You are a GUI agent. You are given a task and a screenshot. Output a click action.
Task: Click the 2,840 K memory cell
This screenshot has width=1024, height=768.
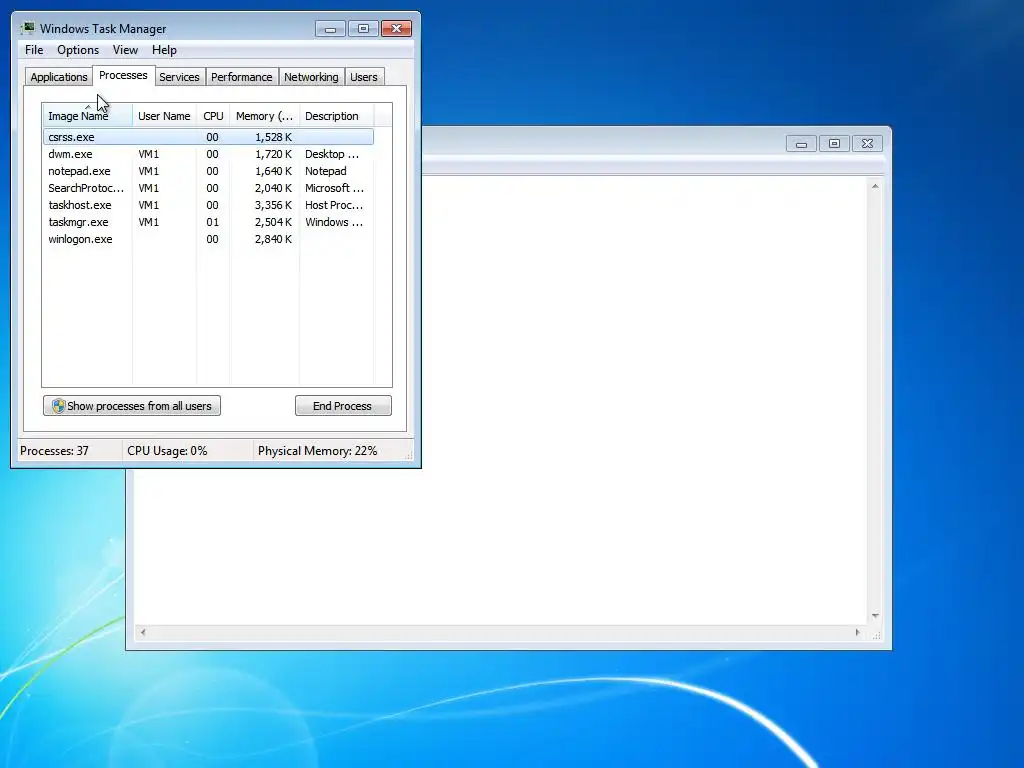coord(273,239)
